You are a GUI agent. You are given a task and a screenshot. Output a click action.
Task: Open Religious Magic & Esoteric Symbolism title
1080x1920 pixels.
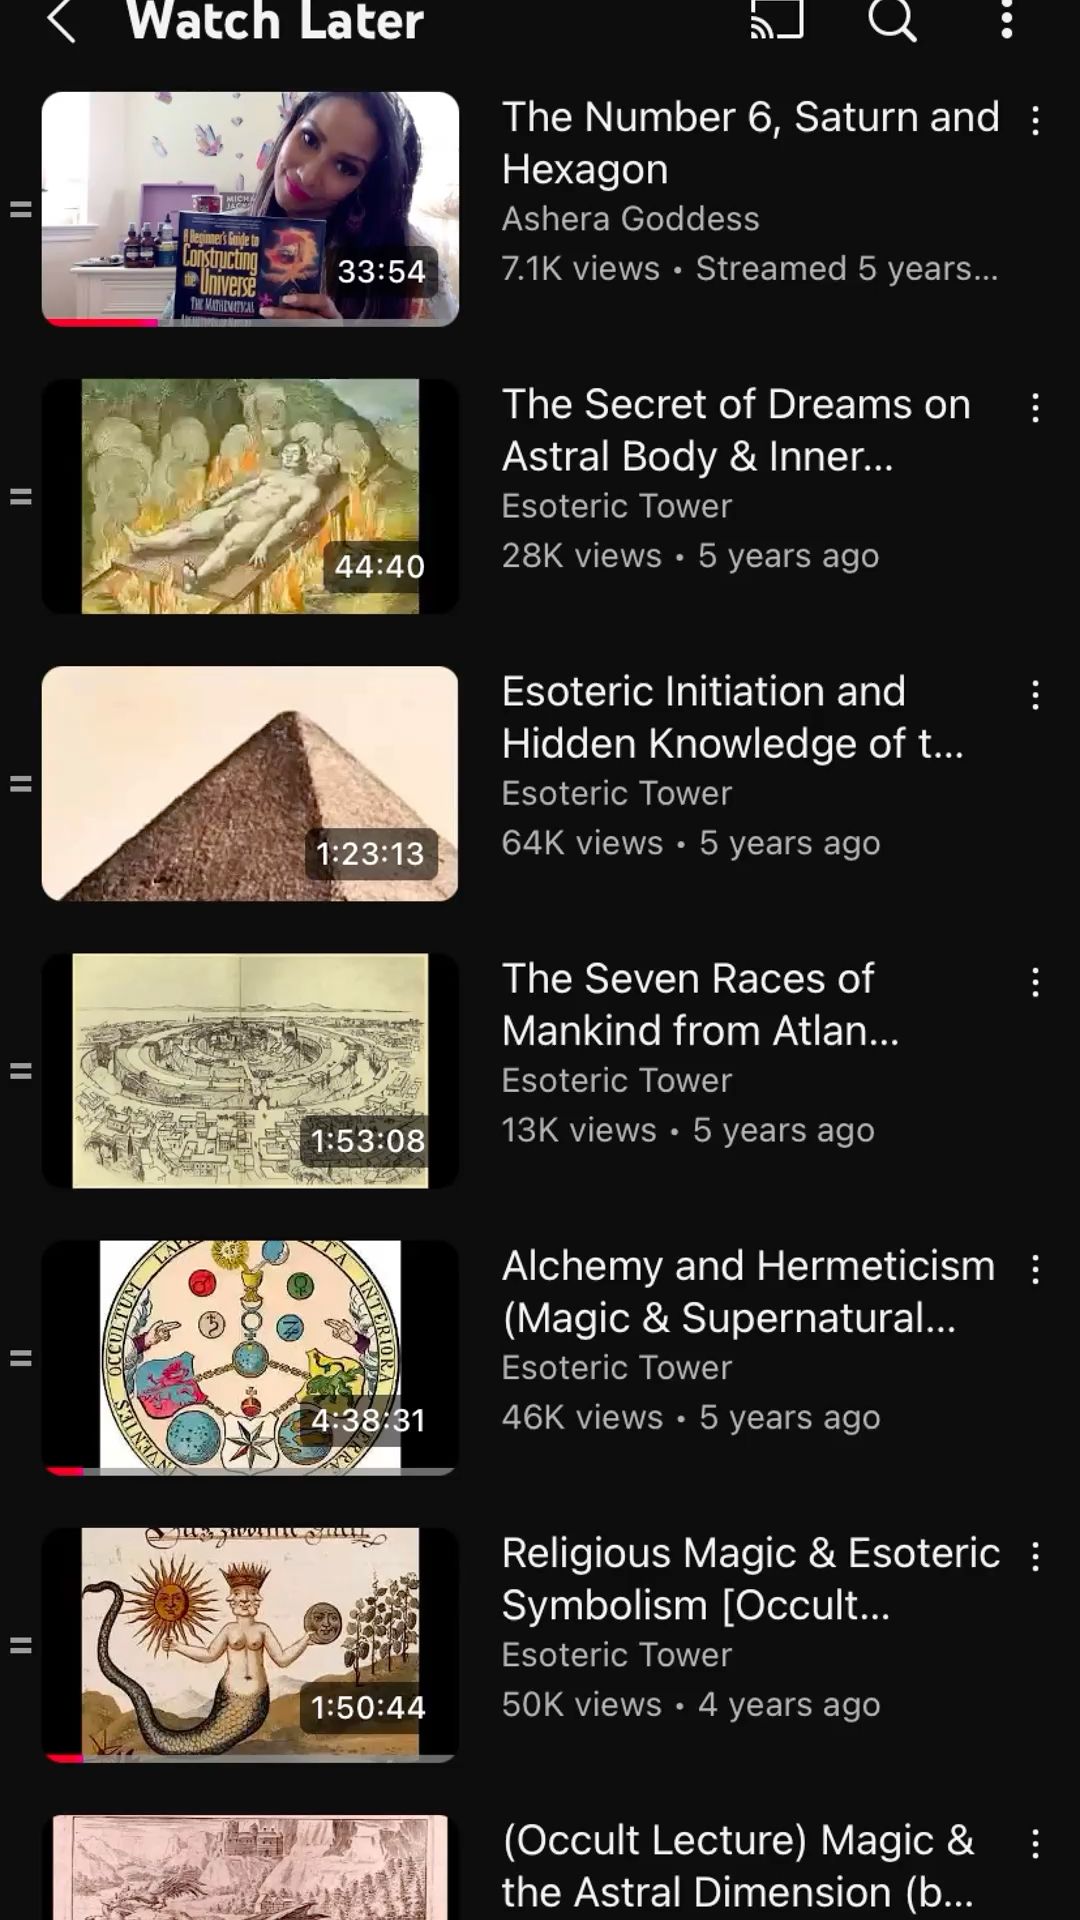pos(751,1579)
